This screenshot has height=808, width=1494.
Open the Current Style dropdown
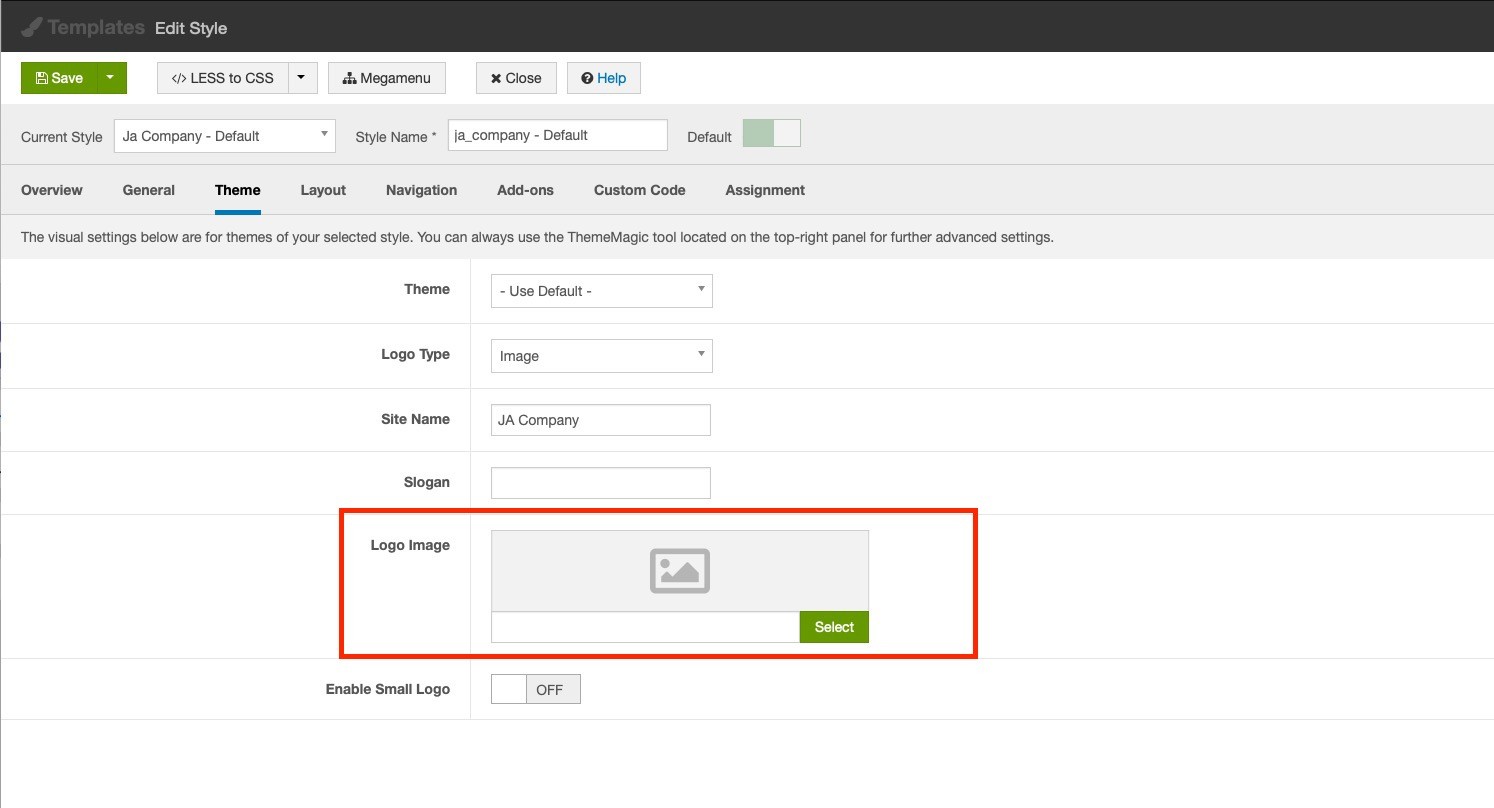point(224,136)
